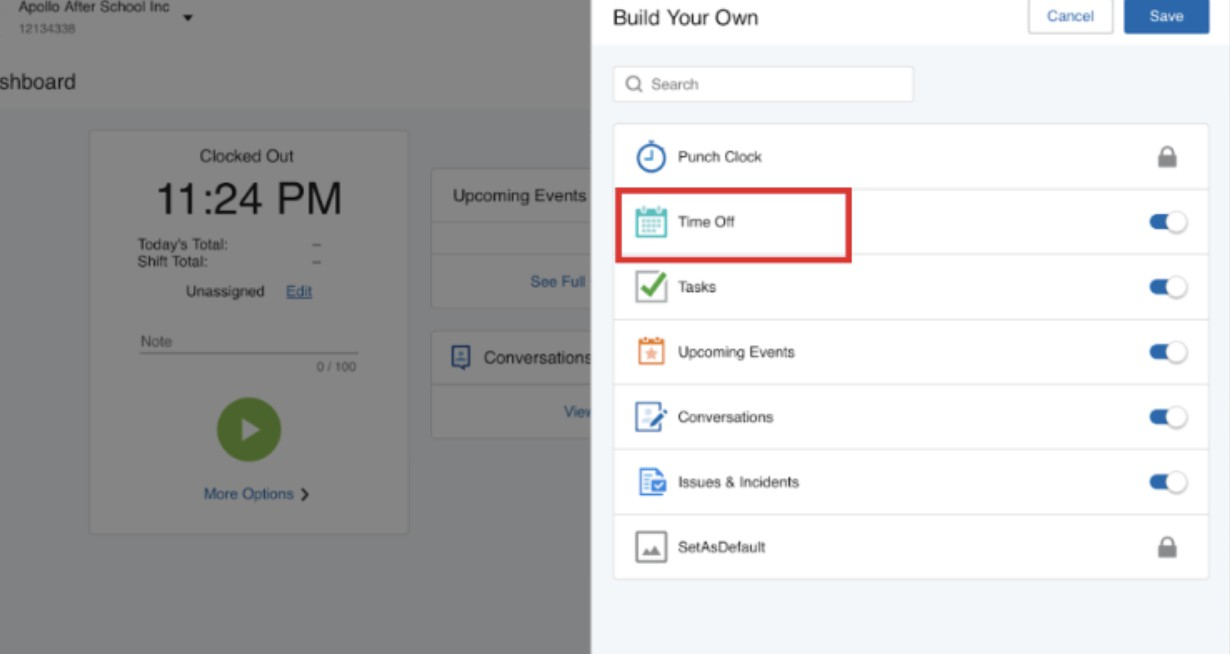Click the search magnifier icon
Screen dimensions: 1230x654
point(634,84)
